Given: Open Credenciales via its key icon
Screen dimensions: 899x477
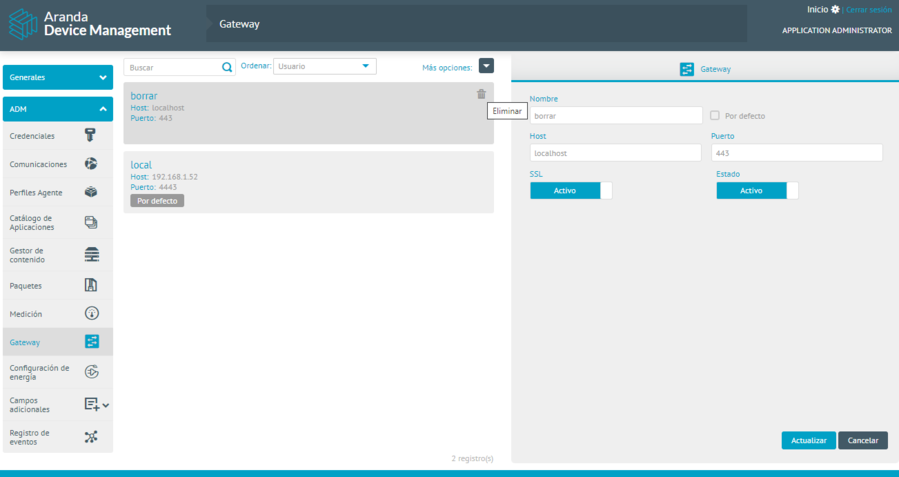Looking at the screenshot, I should click(x=91, y=136).
